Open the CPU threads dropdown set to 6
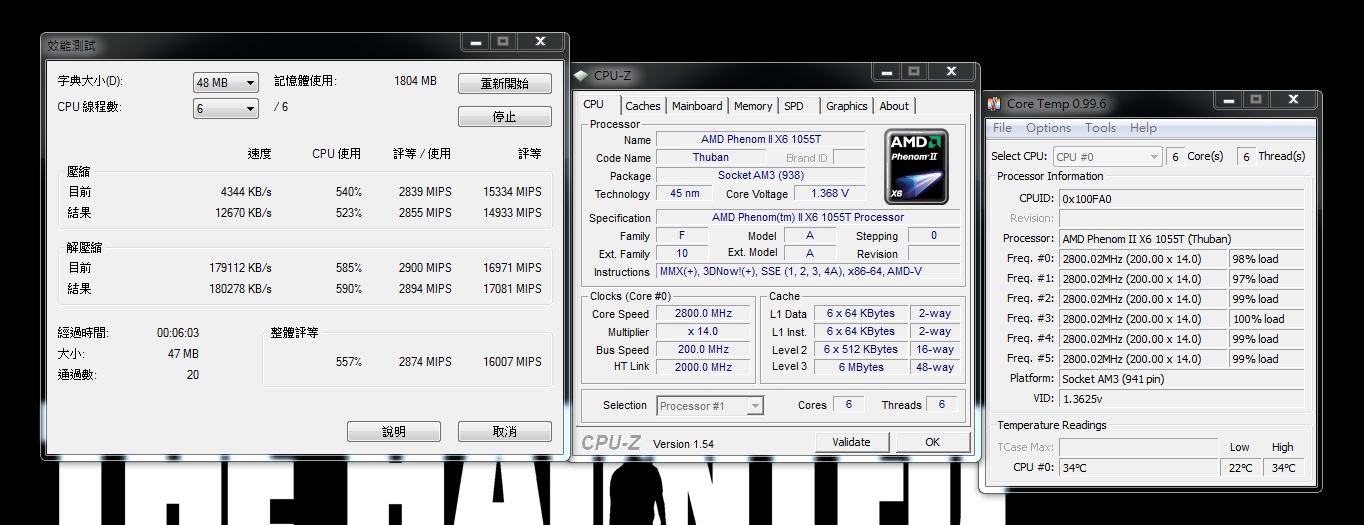Image resolution: width=1364 pixels, height=525 pixels. coord(226,108)
